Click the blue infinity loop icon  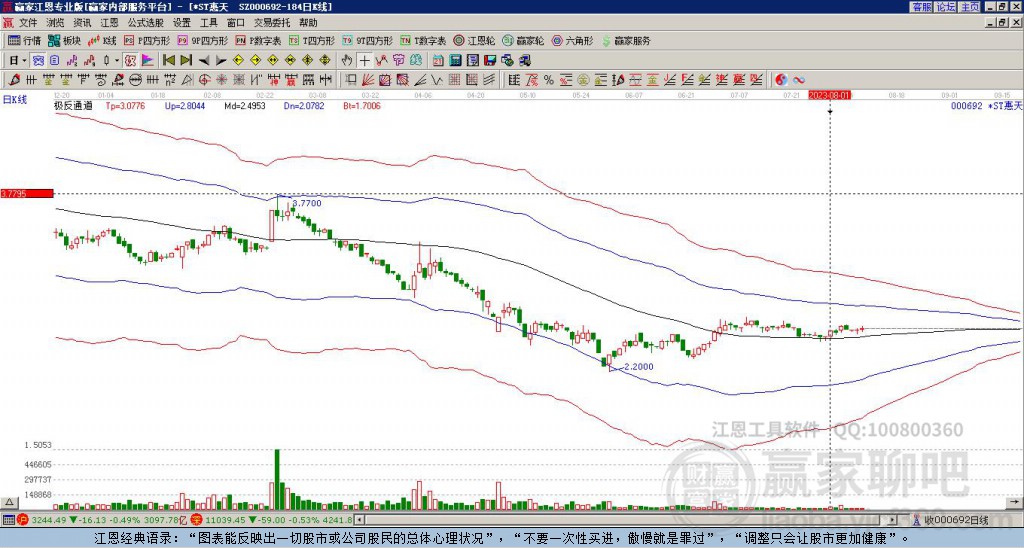[x=799, y=80]
